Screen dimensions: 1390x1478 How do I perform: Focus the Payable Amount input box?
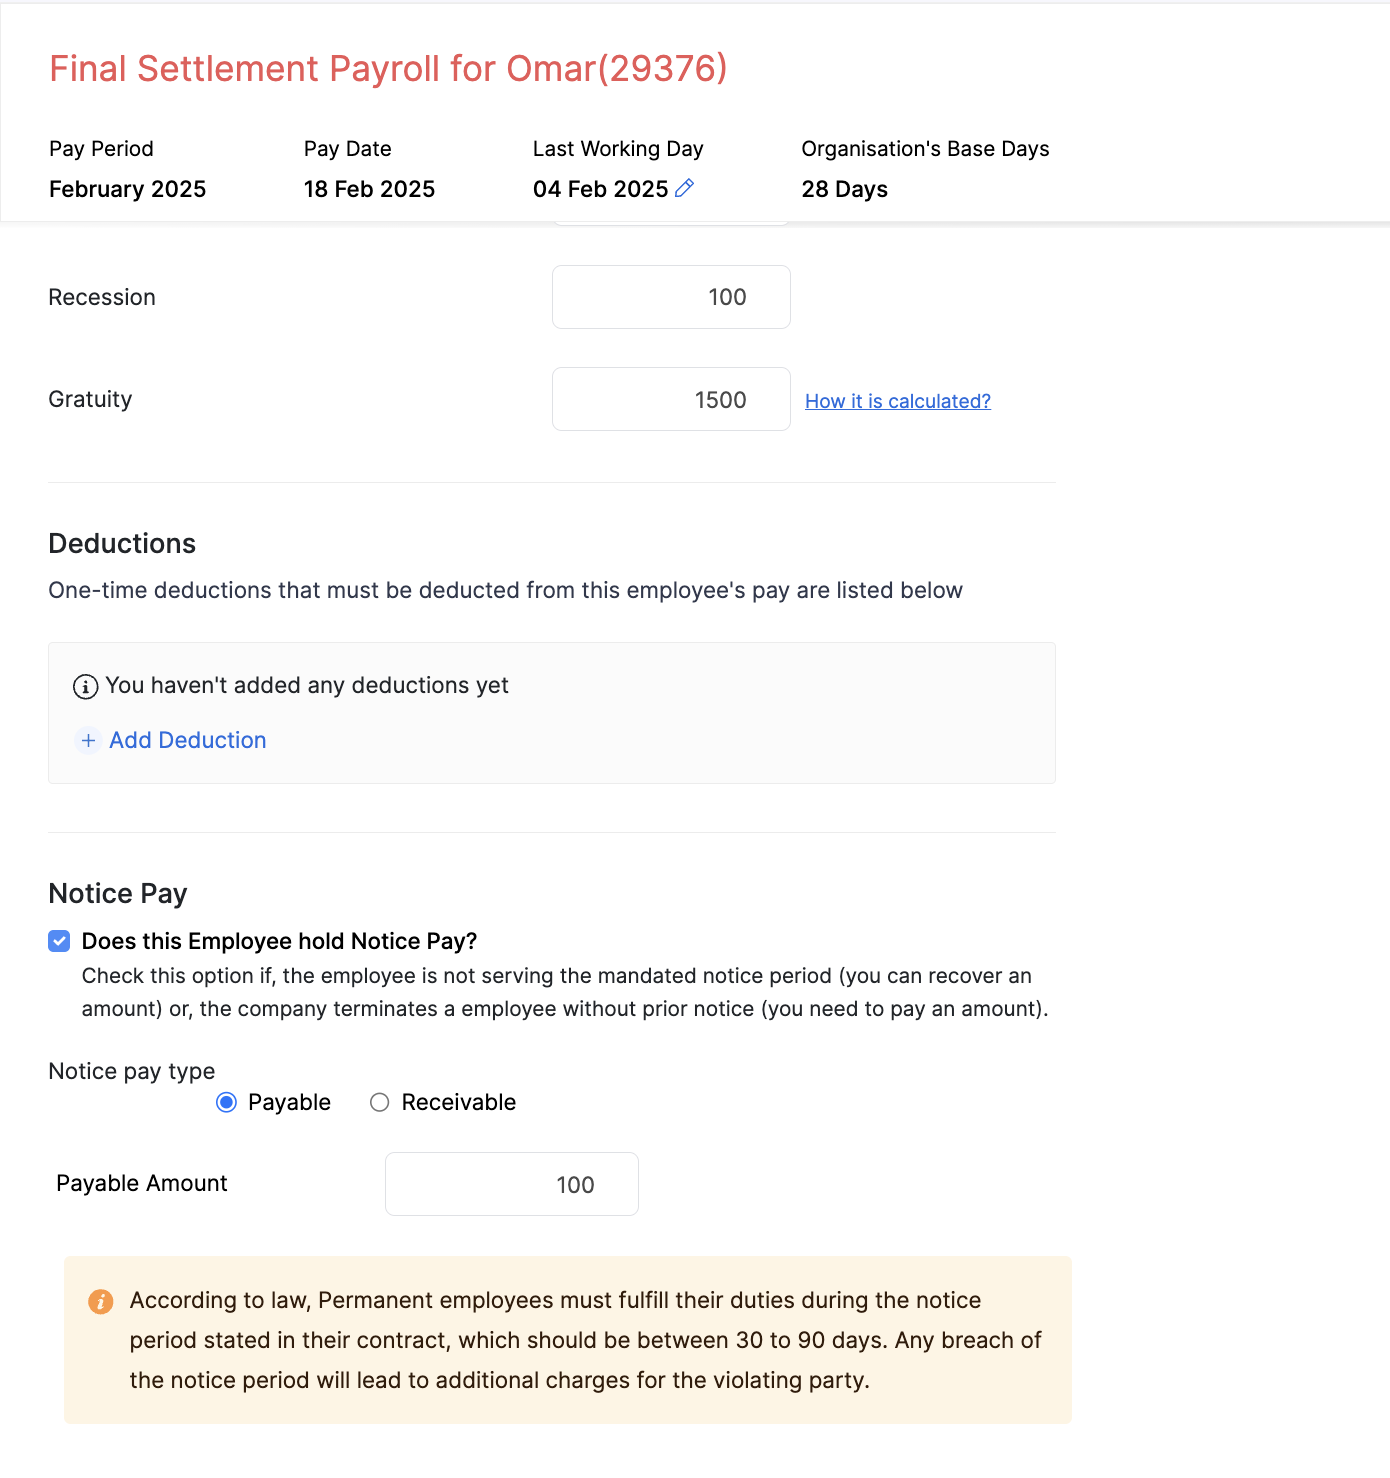point(511,1184)
